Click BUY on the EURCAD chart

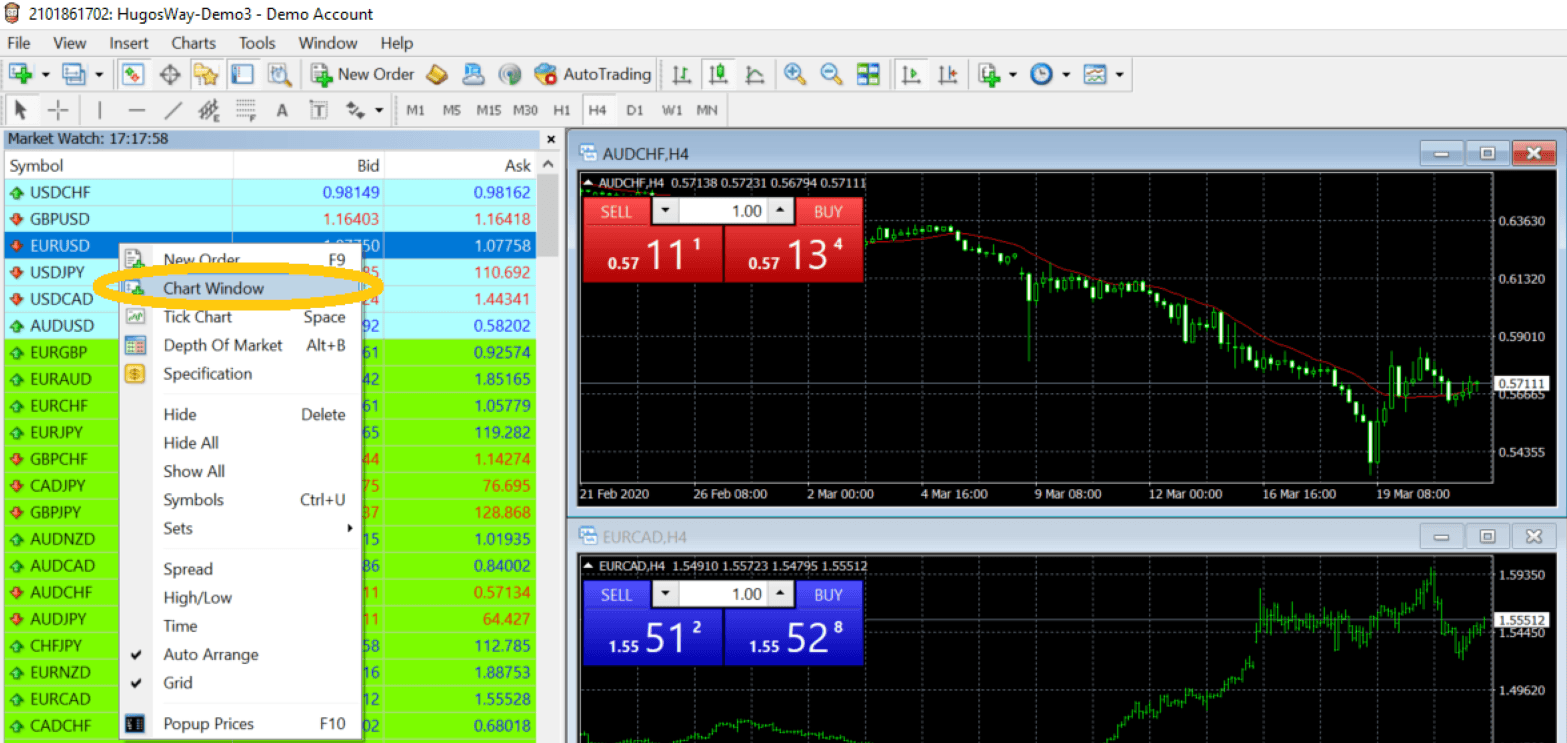click(829, 594)
